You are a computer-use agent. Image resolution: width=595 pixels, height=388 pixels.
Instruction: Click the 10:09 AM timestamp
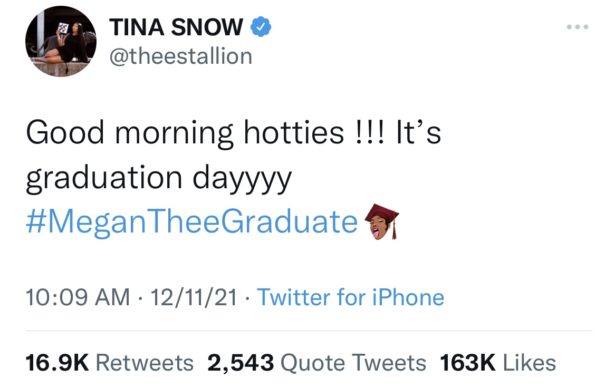78,297
